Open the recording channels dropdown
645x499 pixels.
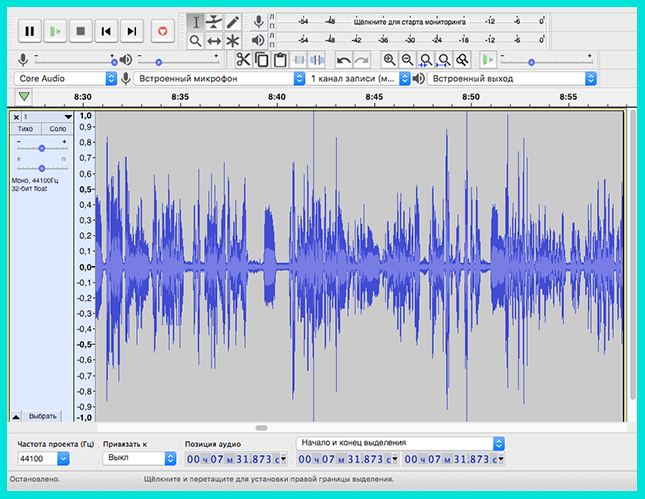[358, 78]
